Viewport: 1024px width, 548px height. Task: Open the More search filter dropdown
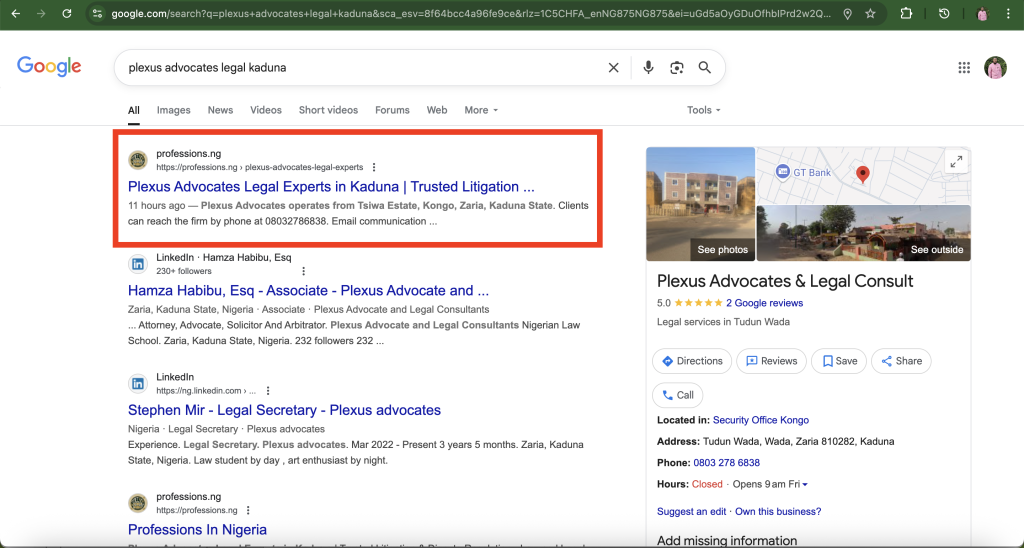481,110
